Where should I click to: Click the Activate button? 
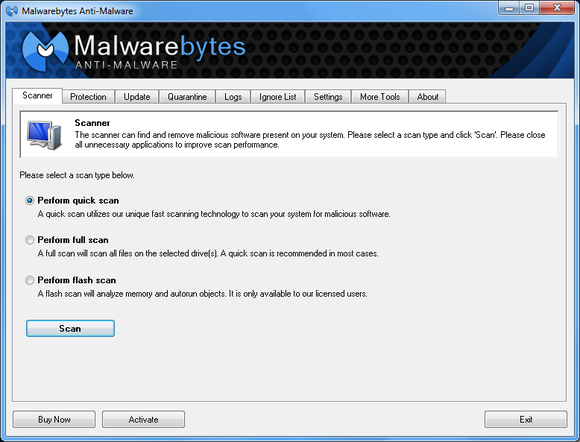point(144,419)
